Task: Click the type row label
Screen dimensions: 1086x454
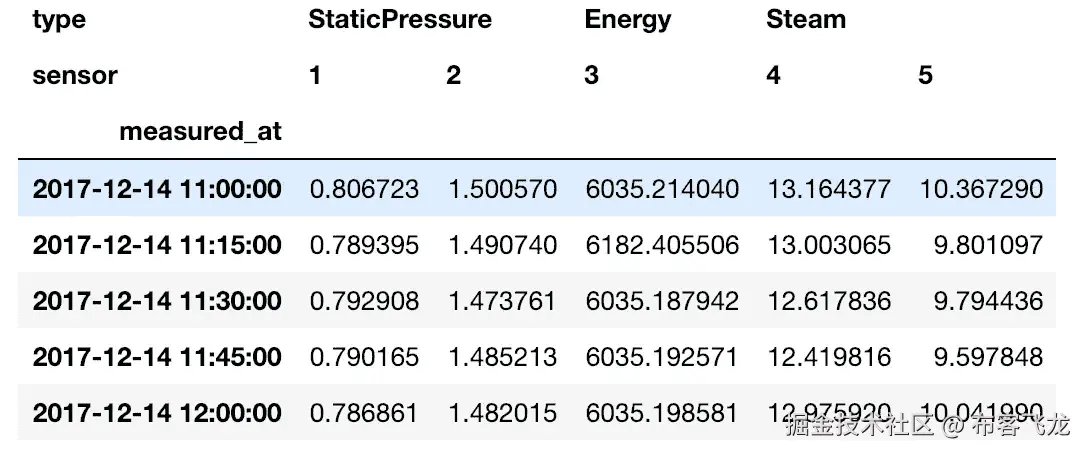Action: click(58, 21)
